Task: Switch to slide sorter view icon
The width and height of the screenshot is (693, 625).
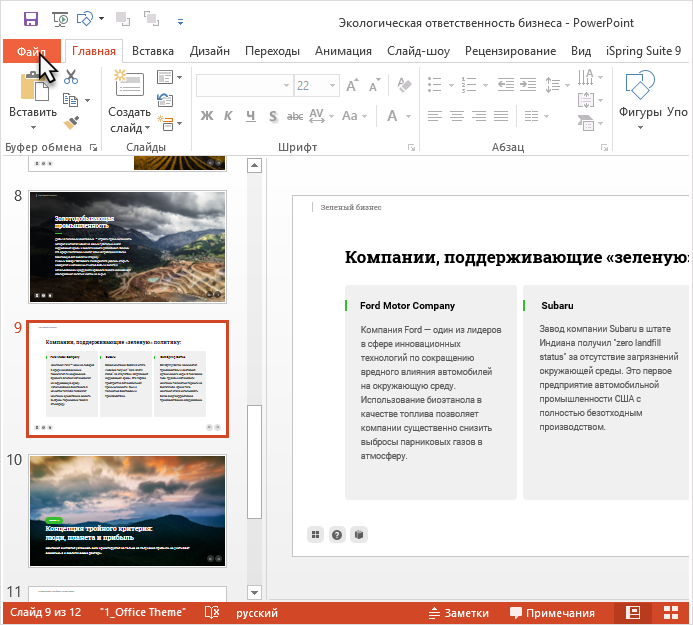Action: click(x=671, y=613)
